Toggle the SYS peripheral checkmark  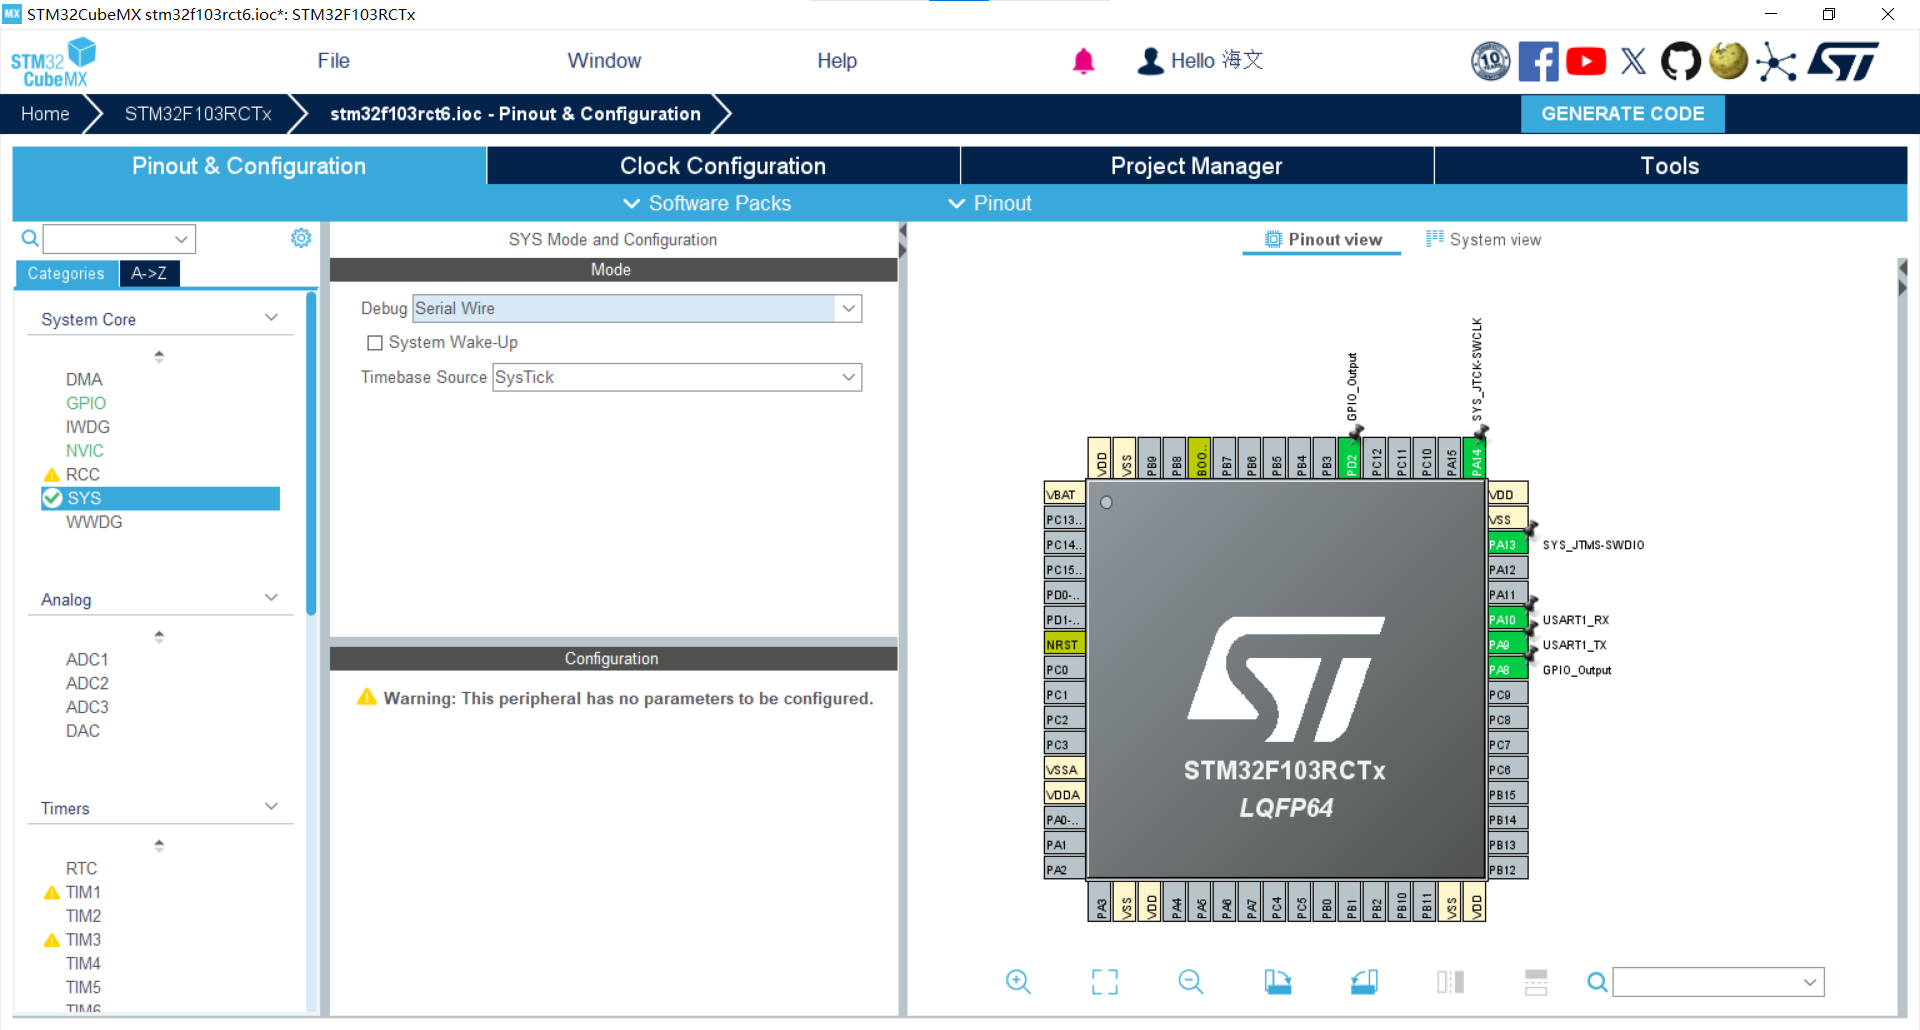[x=52, y=498]
